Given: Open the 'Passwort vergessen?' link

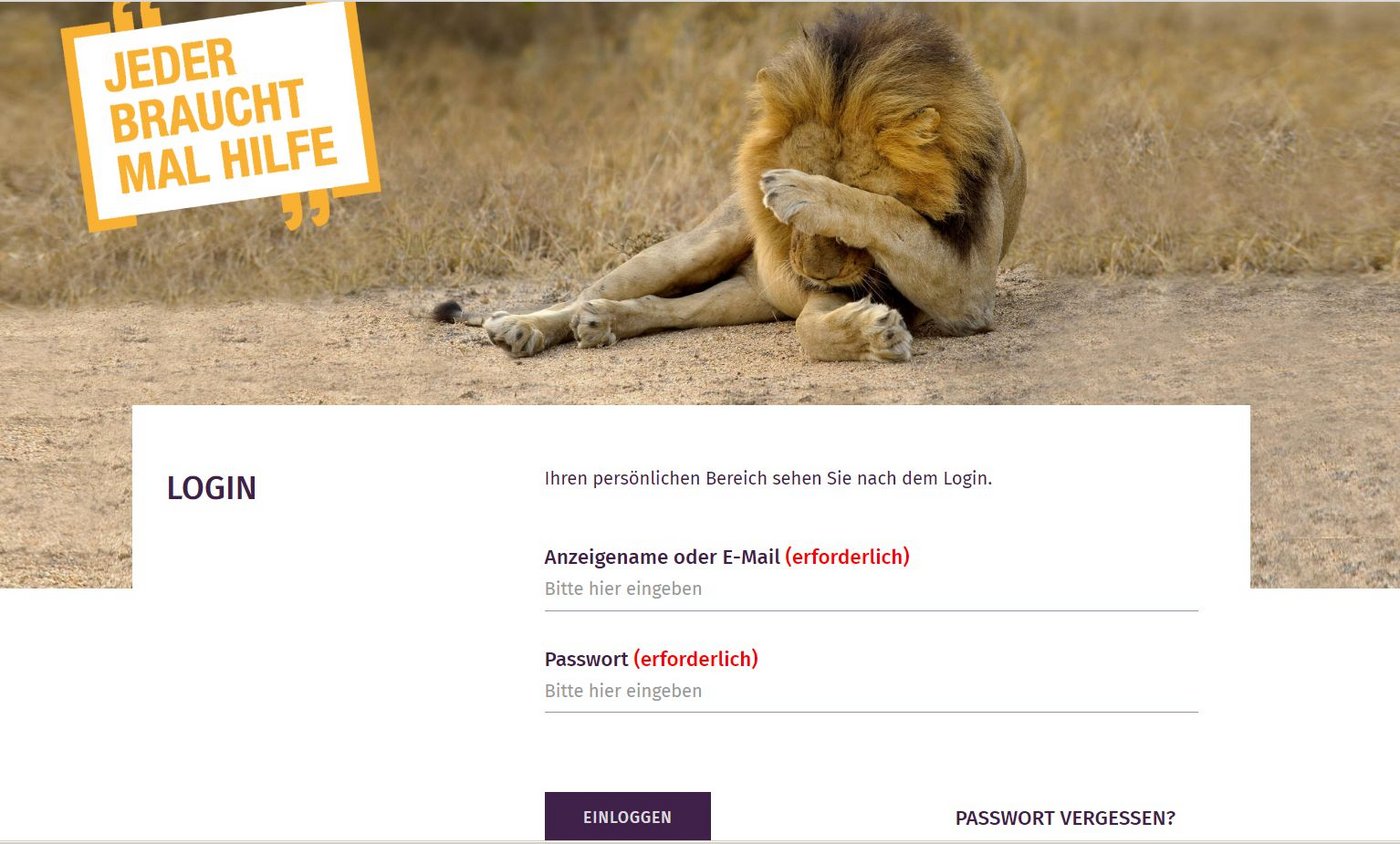Looking at the screenshot, I should pyautogui.click(x=1065, y=818).
